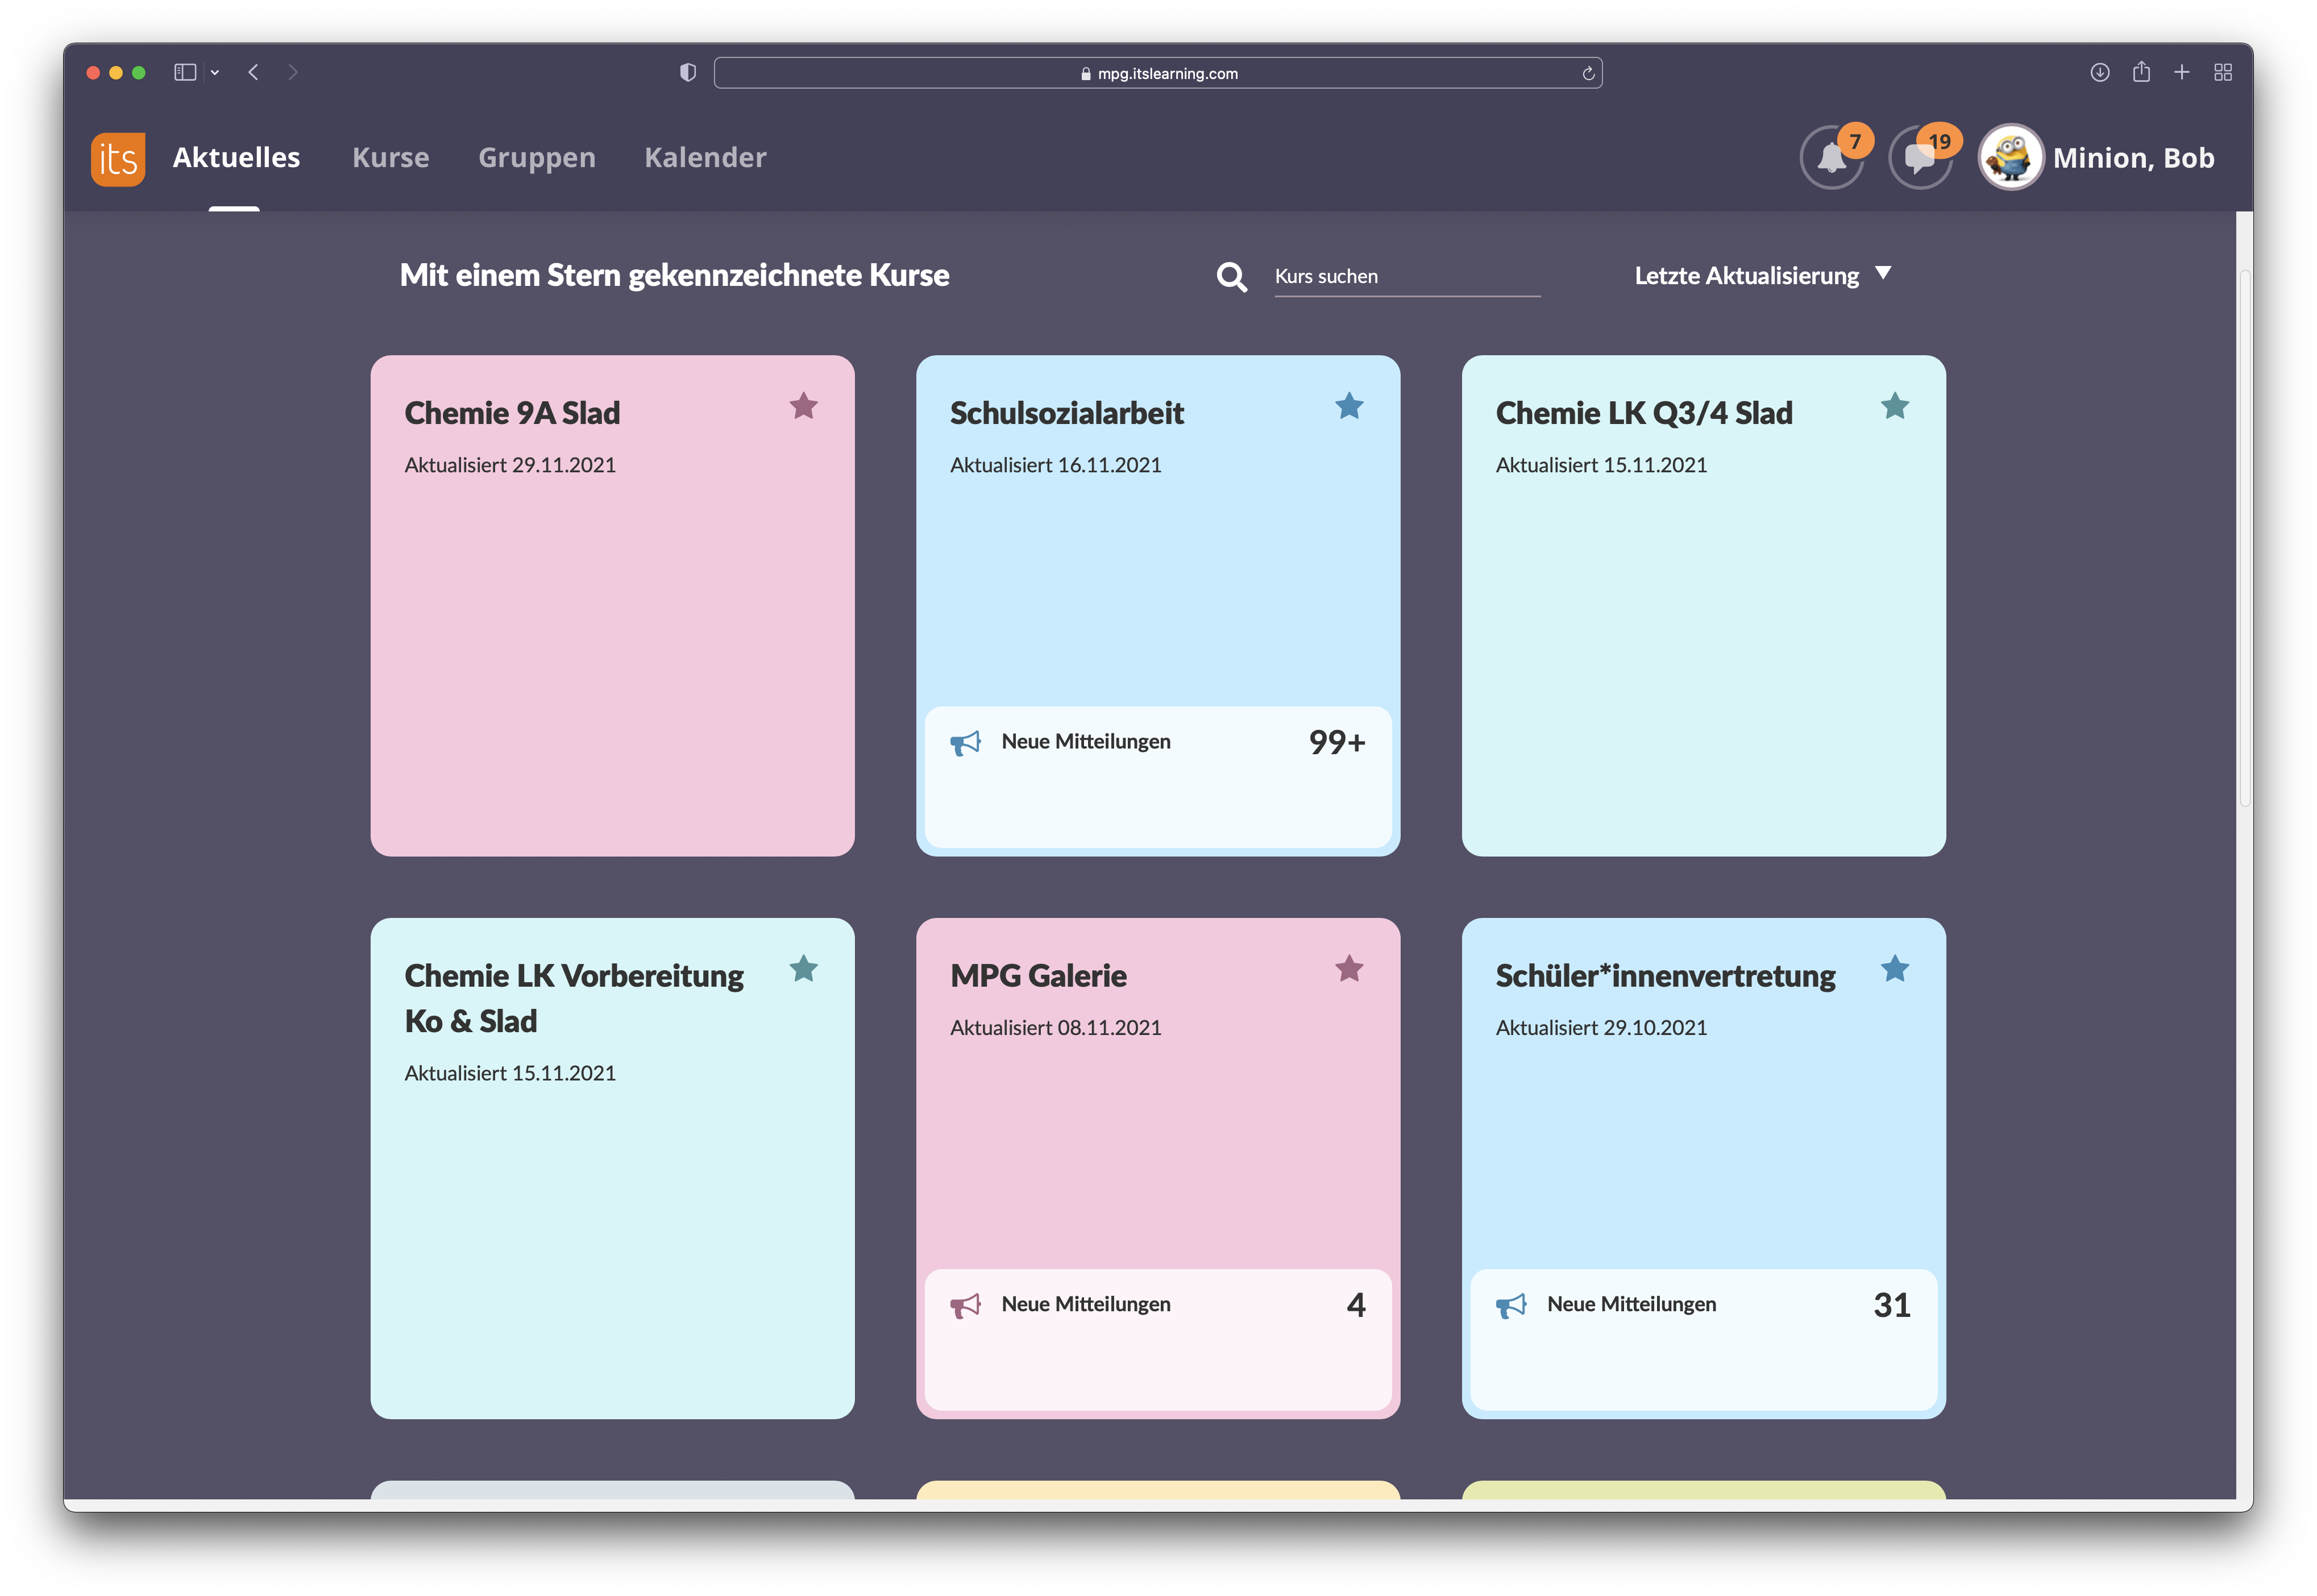Click Aktualisiert 08.11.2021 text
This screenshot has width=2317, height=1596.
(1056, 1028)
